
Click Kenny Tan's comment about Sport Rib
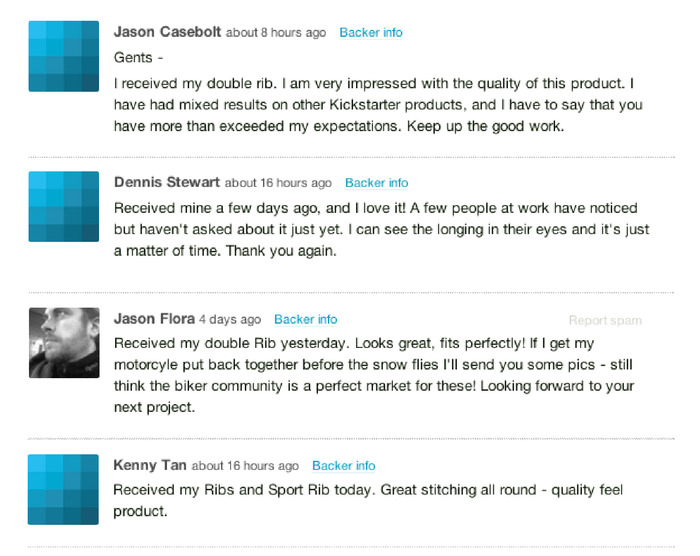click(368, 501)
